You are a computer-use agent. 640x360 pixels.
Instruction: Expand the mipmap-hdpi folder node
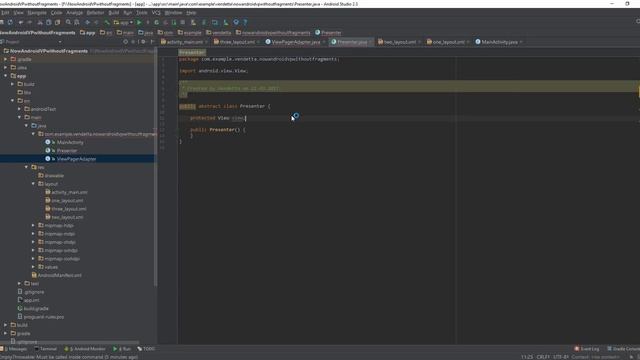pyautogui.click(x=33, y=225)
